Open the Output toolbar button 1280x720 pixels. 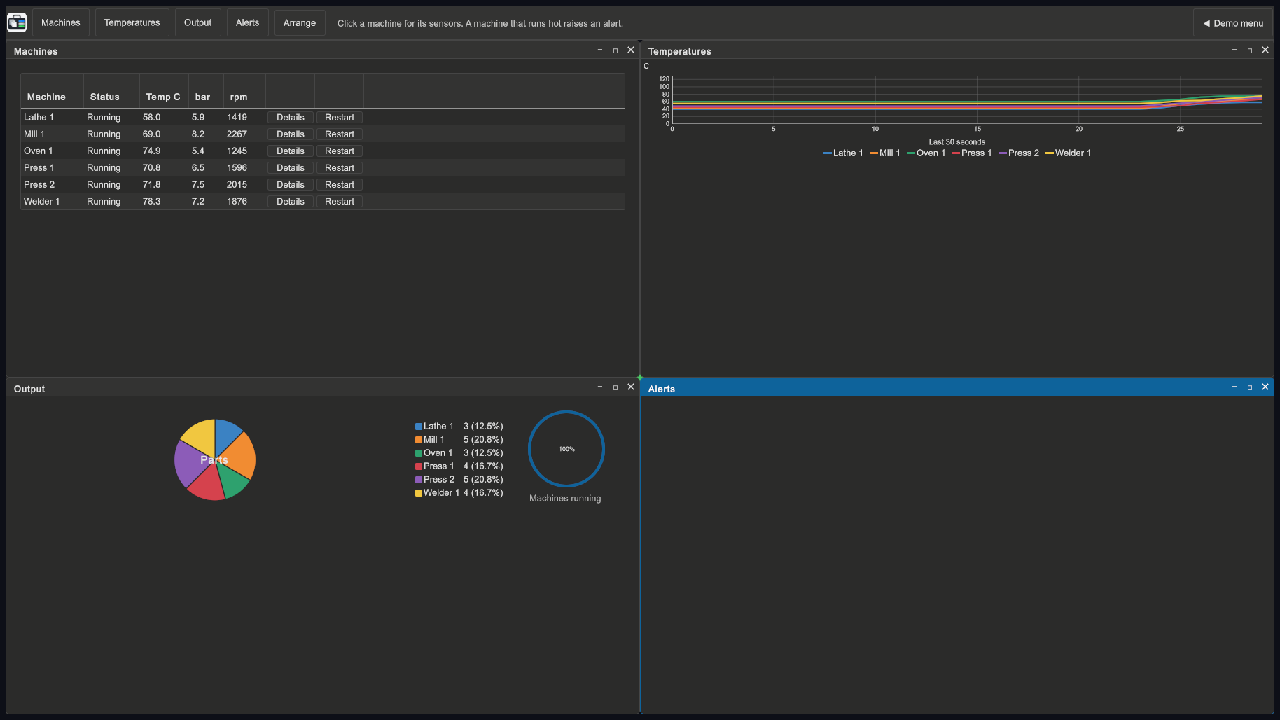[x=198, y=22]
